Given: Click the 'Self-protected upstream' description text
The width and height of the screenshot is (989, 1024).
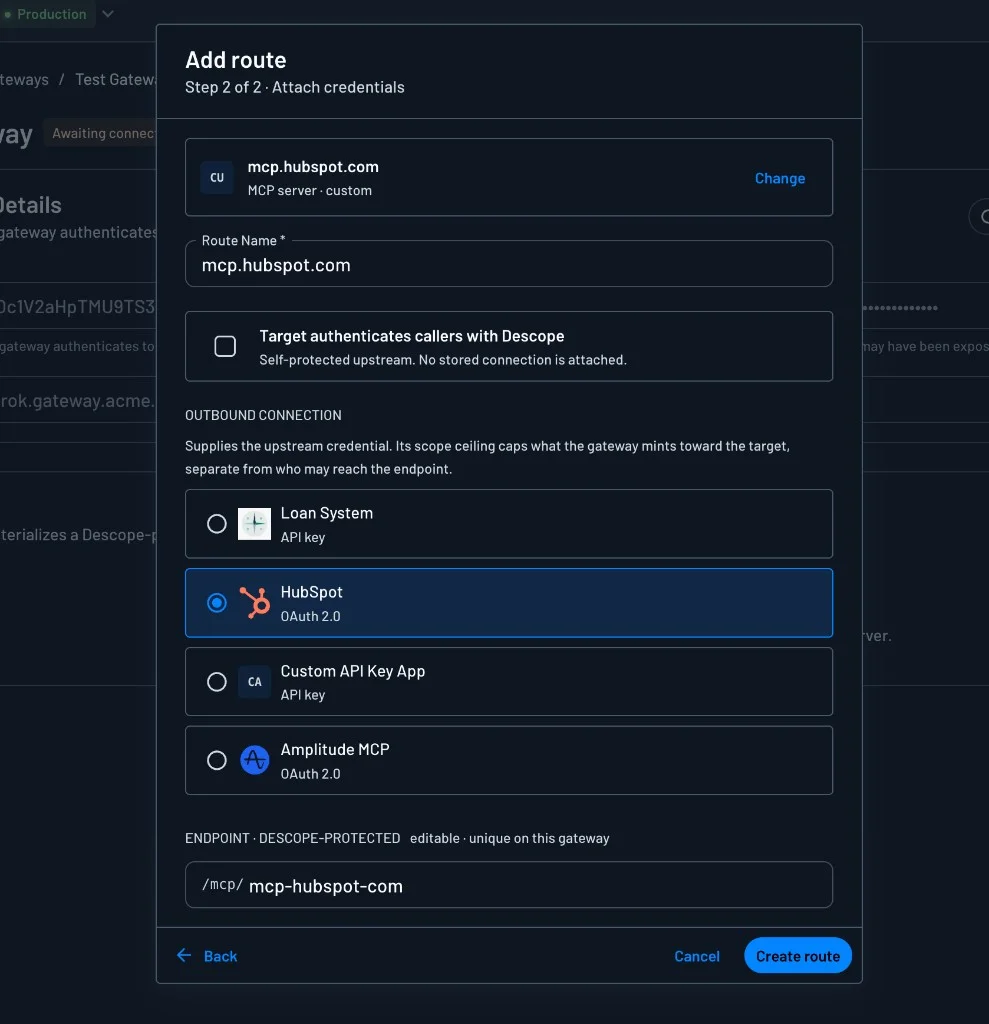Looking at the screenshot, I should click(x=443, y=360).
